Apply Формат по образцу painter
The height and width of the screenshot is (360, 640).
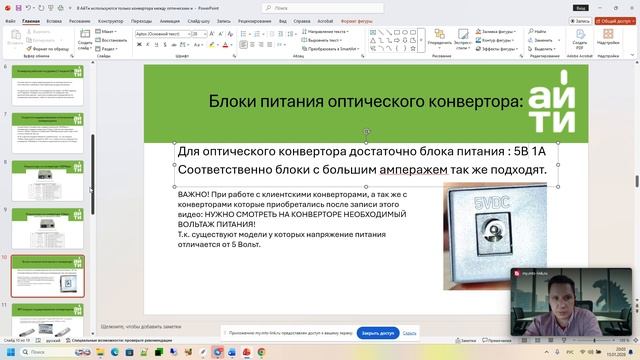48,49
